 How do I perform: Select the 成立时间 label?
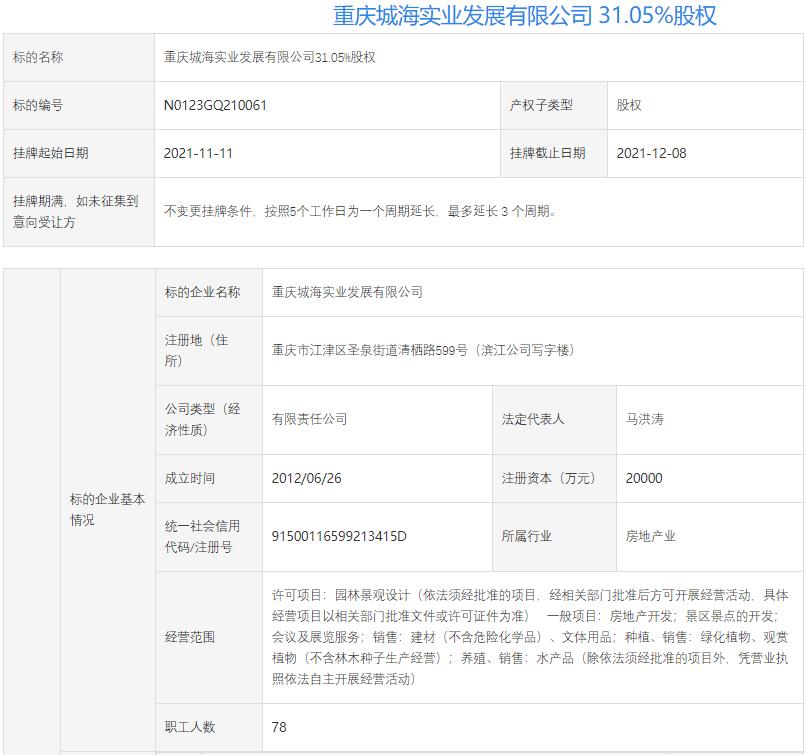click(x=190, y=478)
